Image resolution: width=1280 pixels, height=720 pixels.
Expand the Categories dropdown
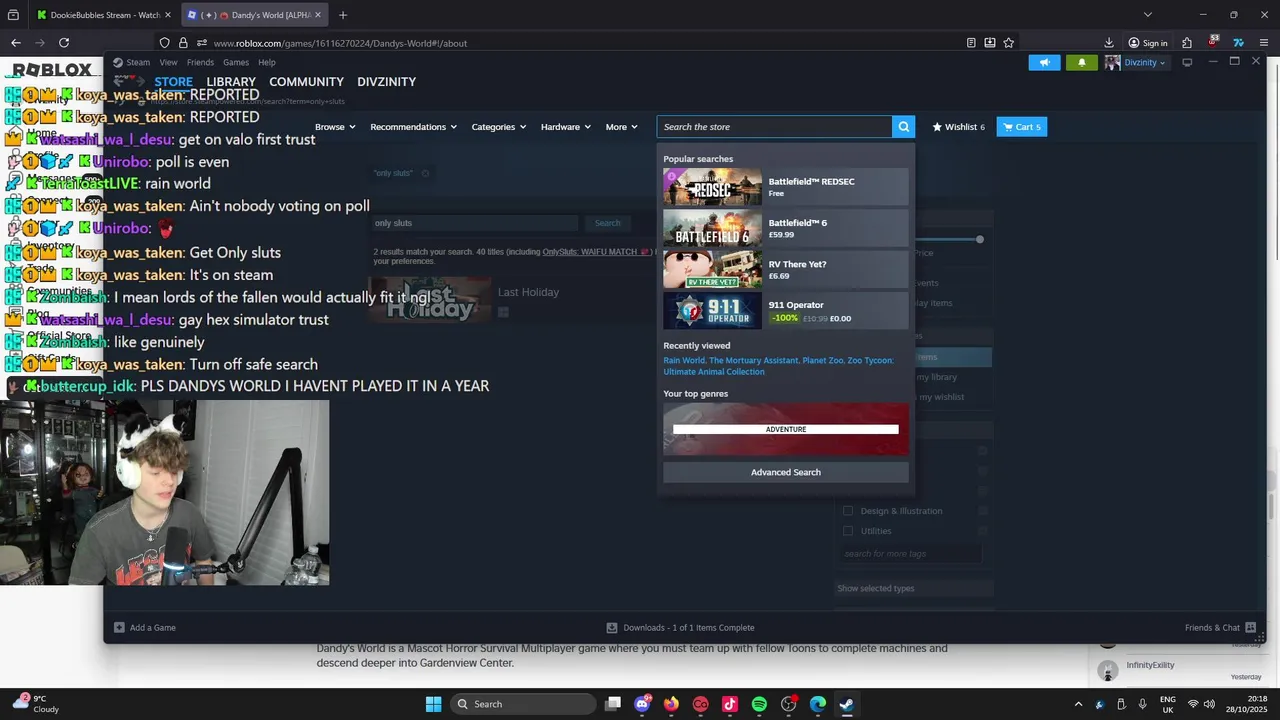tap(499, 127)
